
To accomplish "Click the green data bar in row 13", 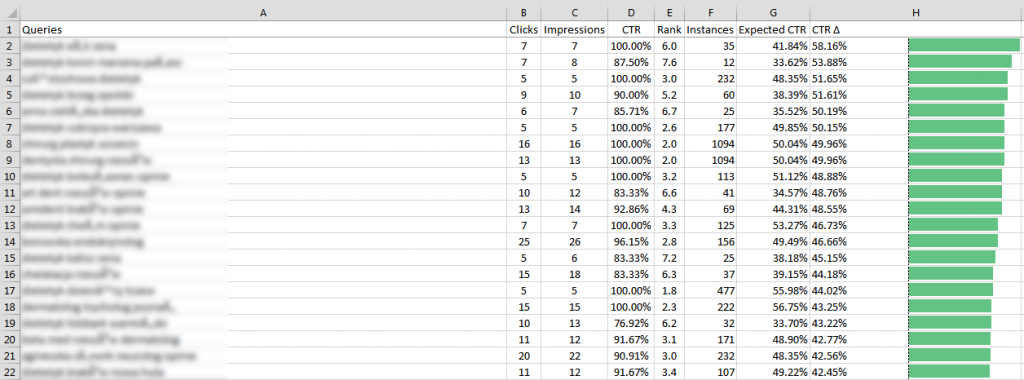I will pos(953,225).
